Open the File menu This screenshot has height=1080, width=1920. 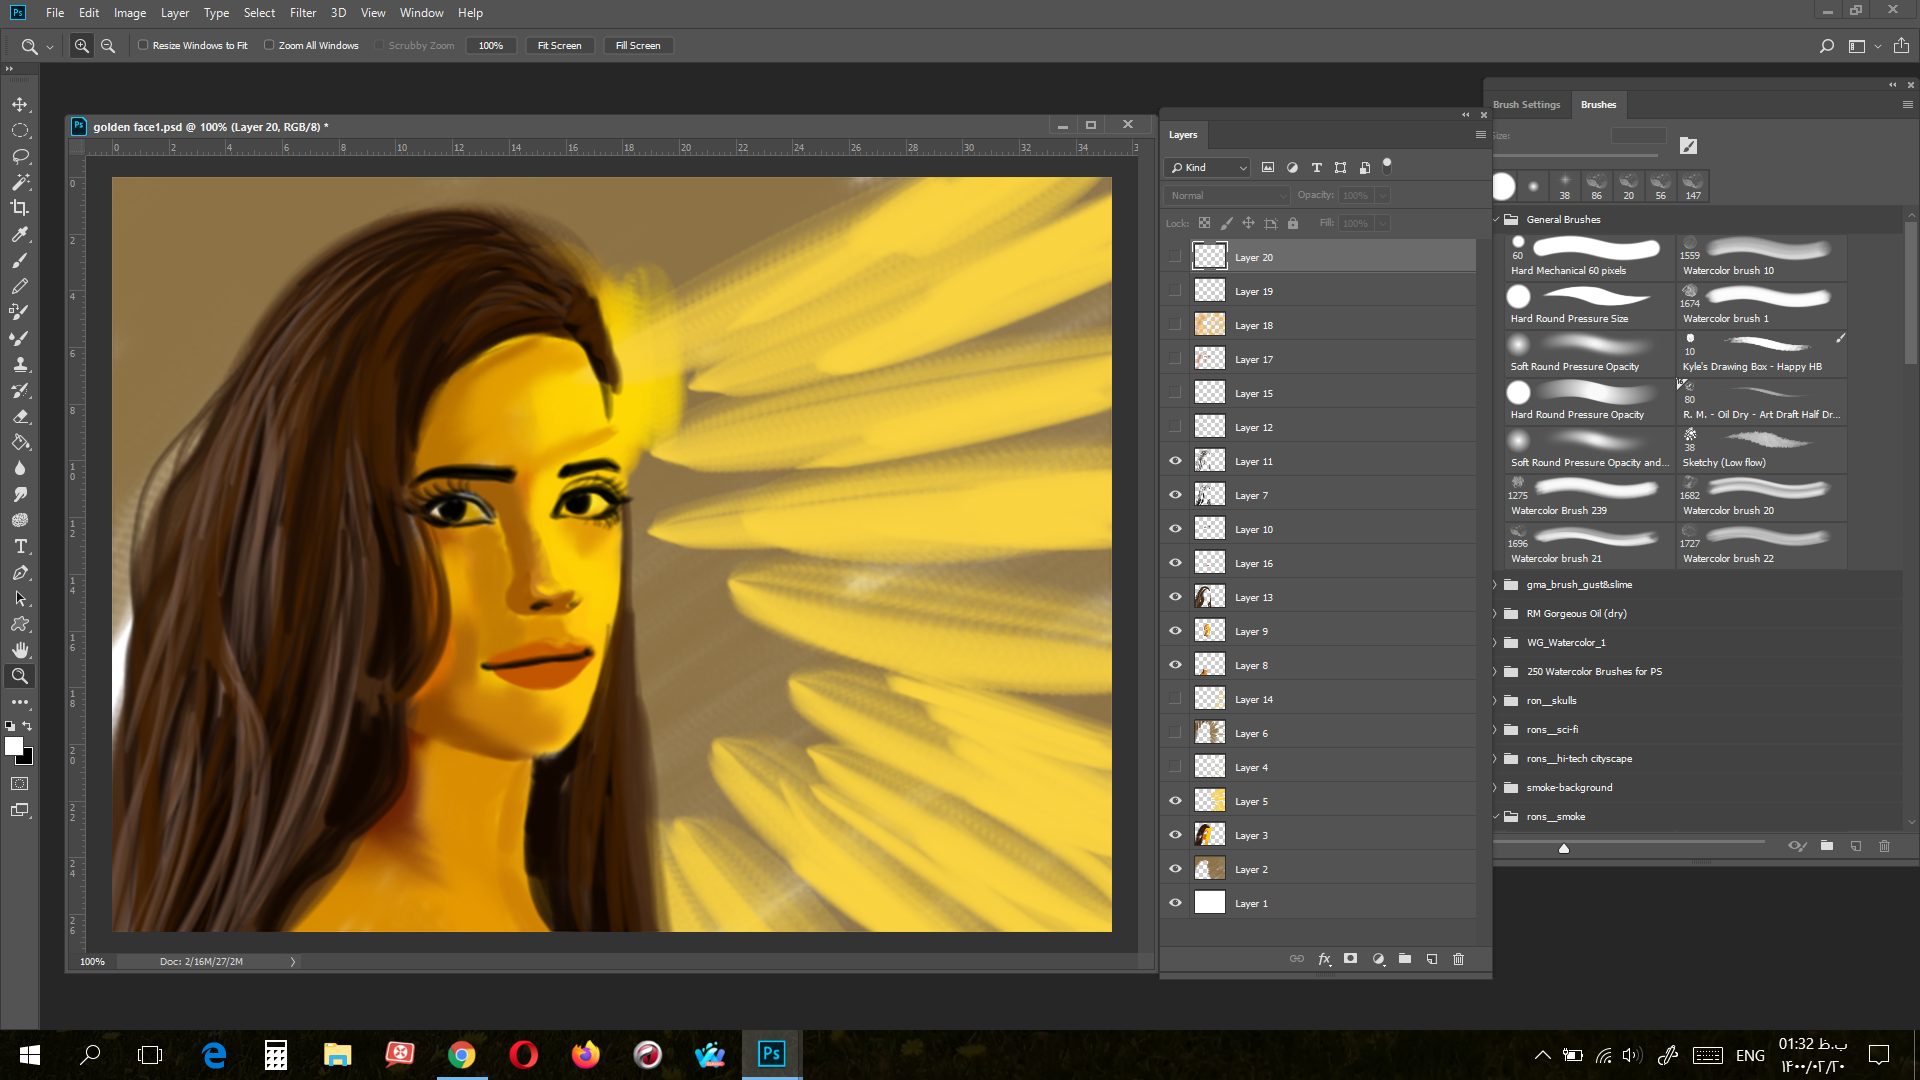click(x=55, y=13)
